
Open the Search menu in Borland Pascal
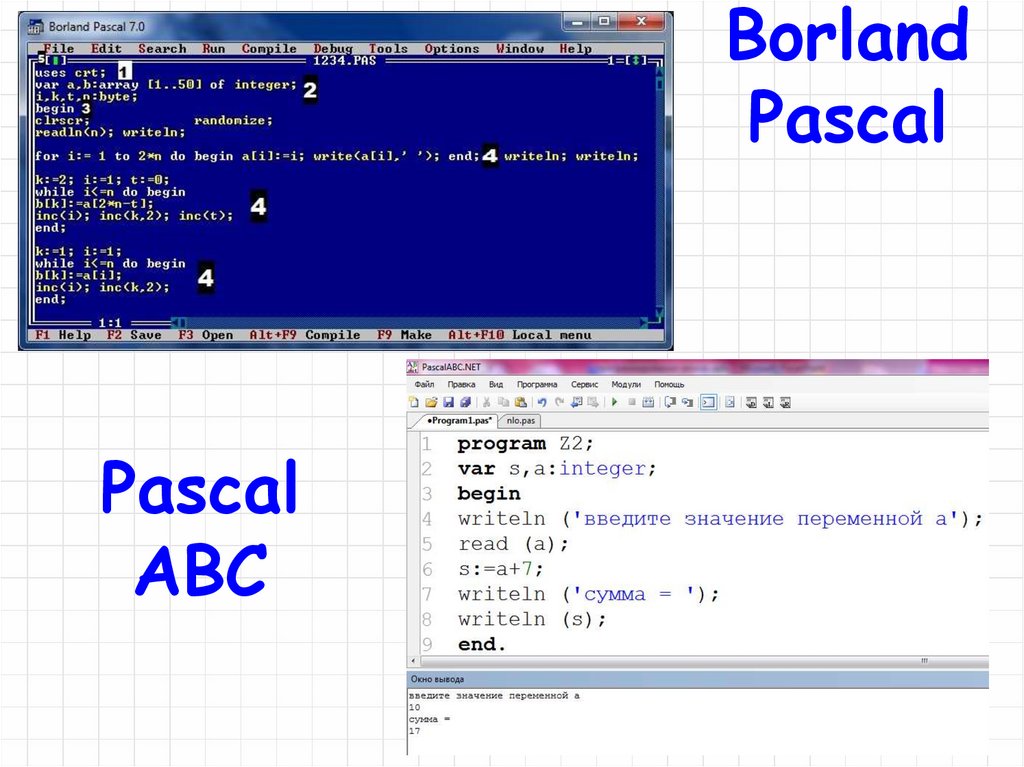point(162,48)
